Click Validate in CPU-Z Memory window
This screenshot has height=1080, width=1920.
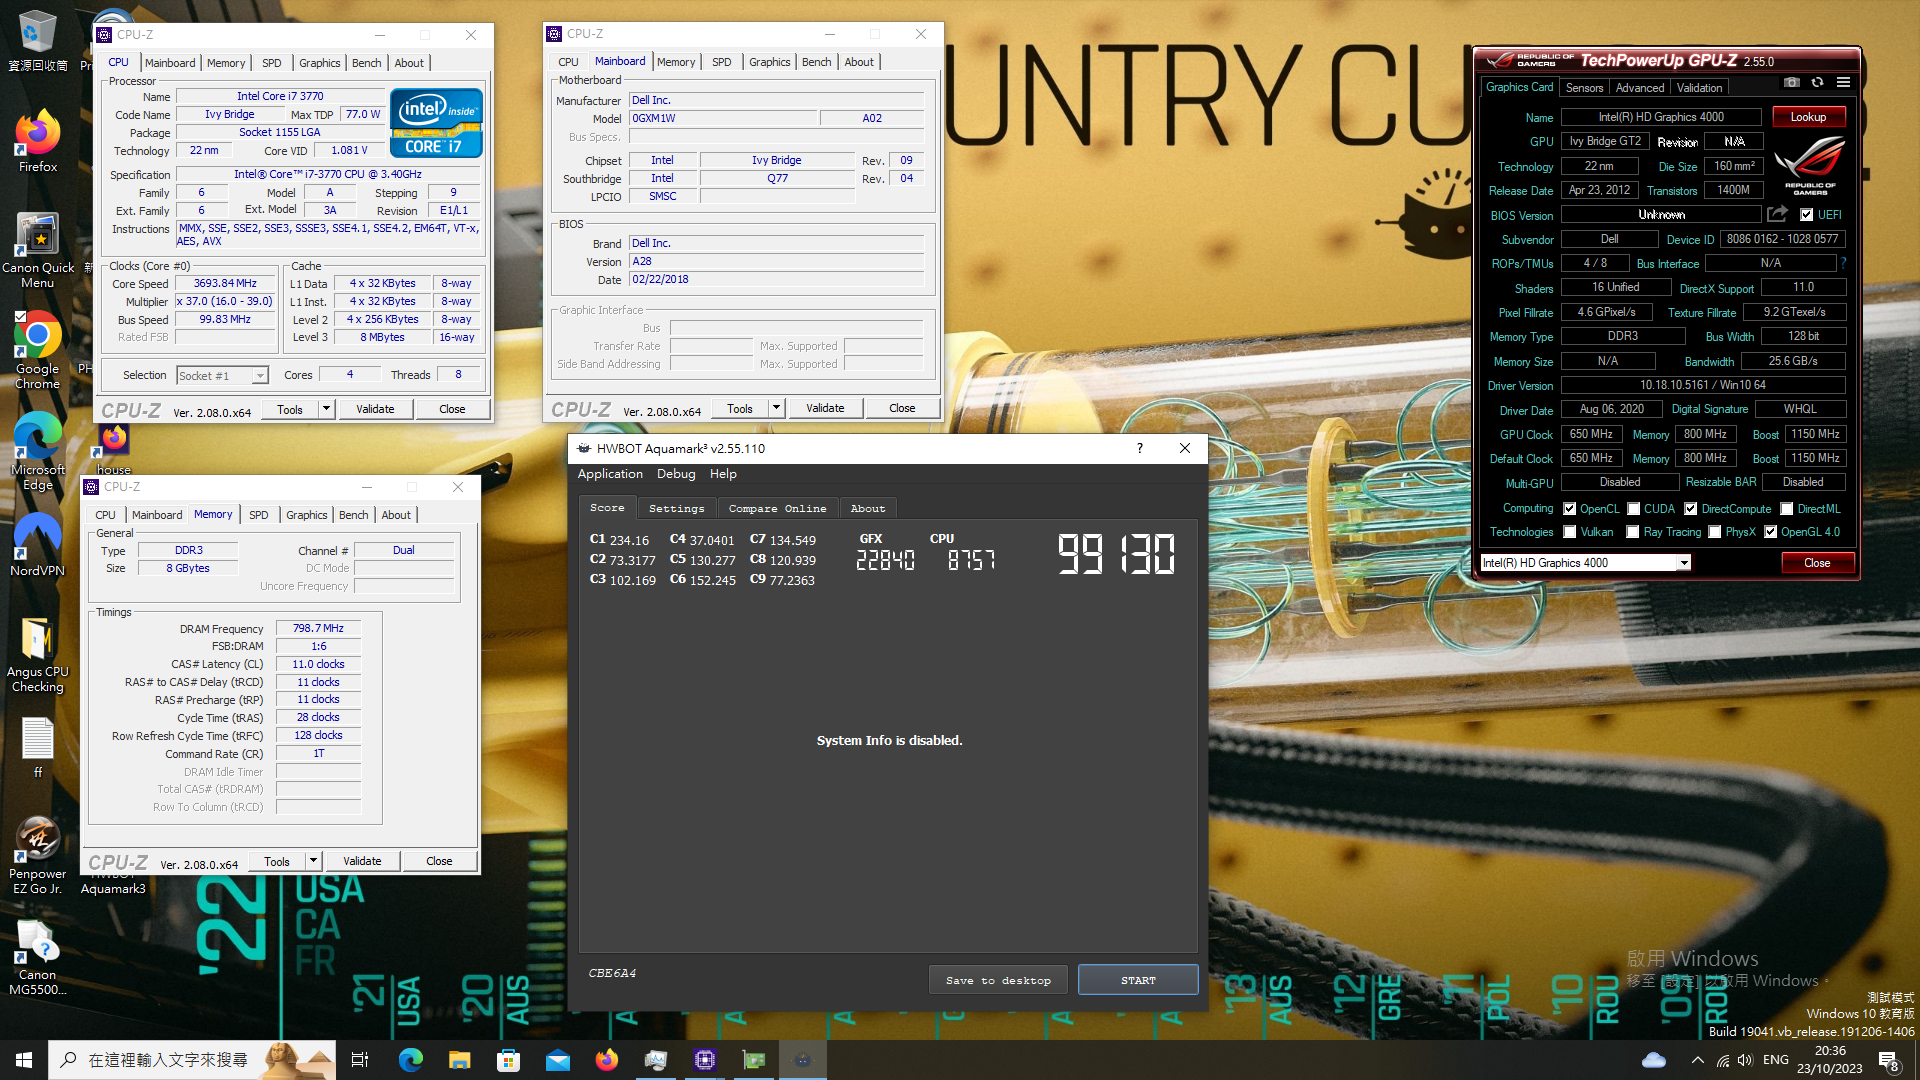tap(362, 861)
